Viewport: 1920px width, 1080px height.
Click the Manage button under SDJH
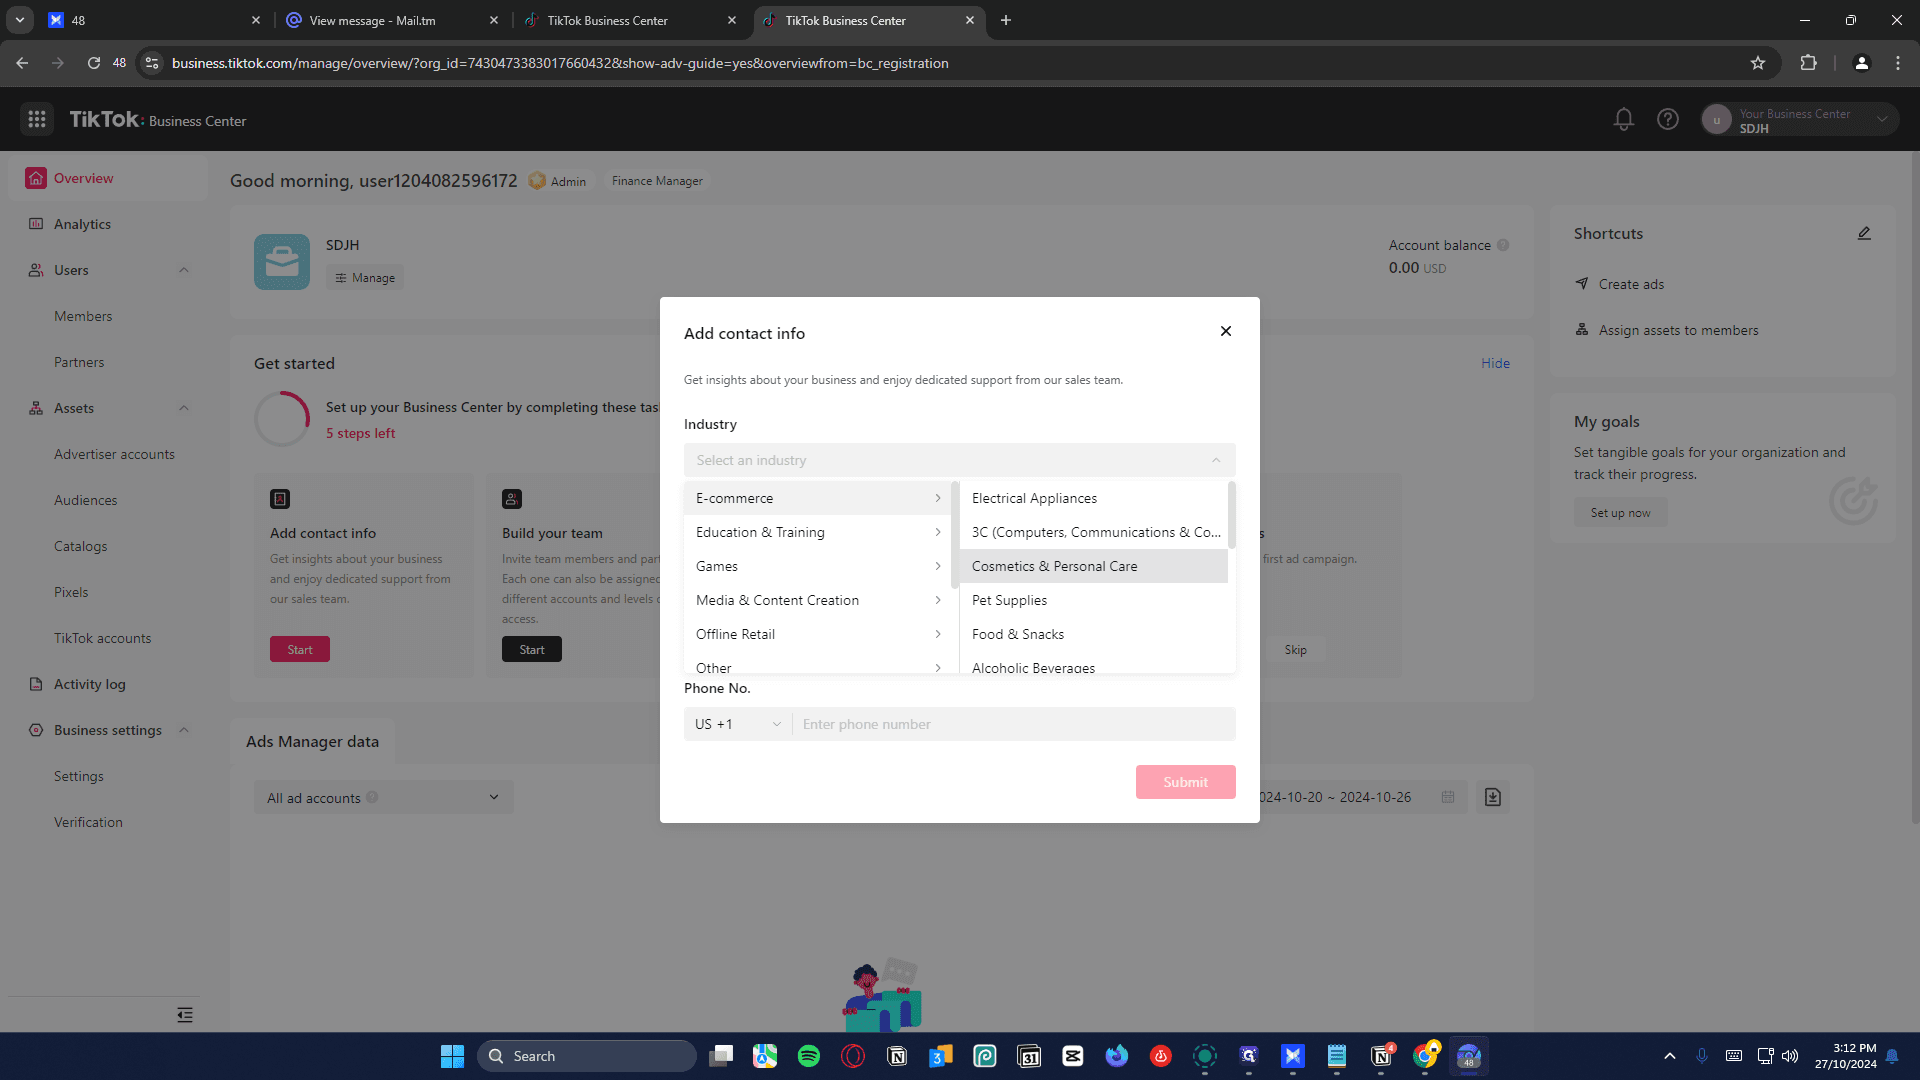tap(365, 278)
